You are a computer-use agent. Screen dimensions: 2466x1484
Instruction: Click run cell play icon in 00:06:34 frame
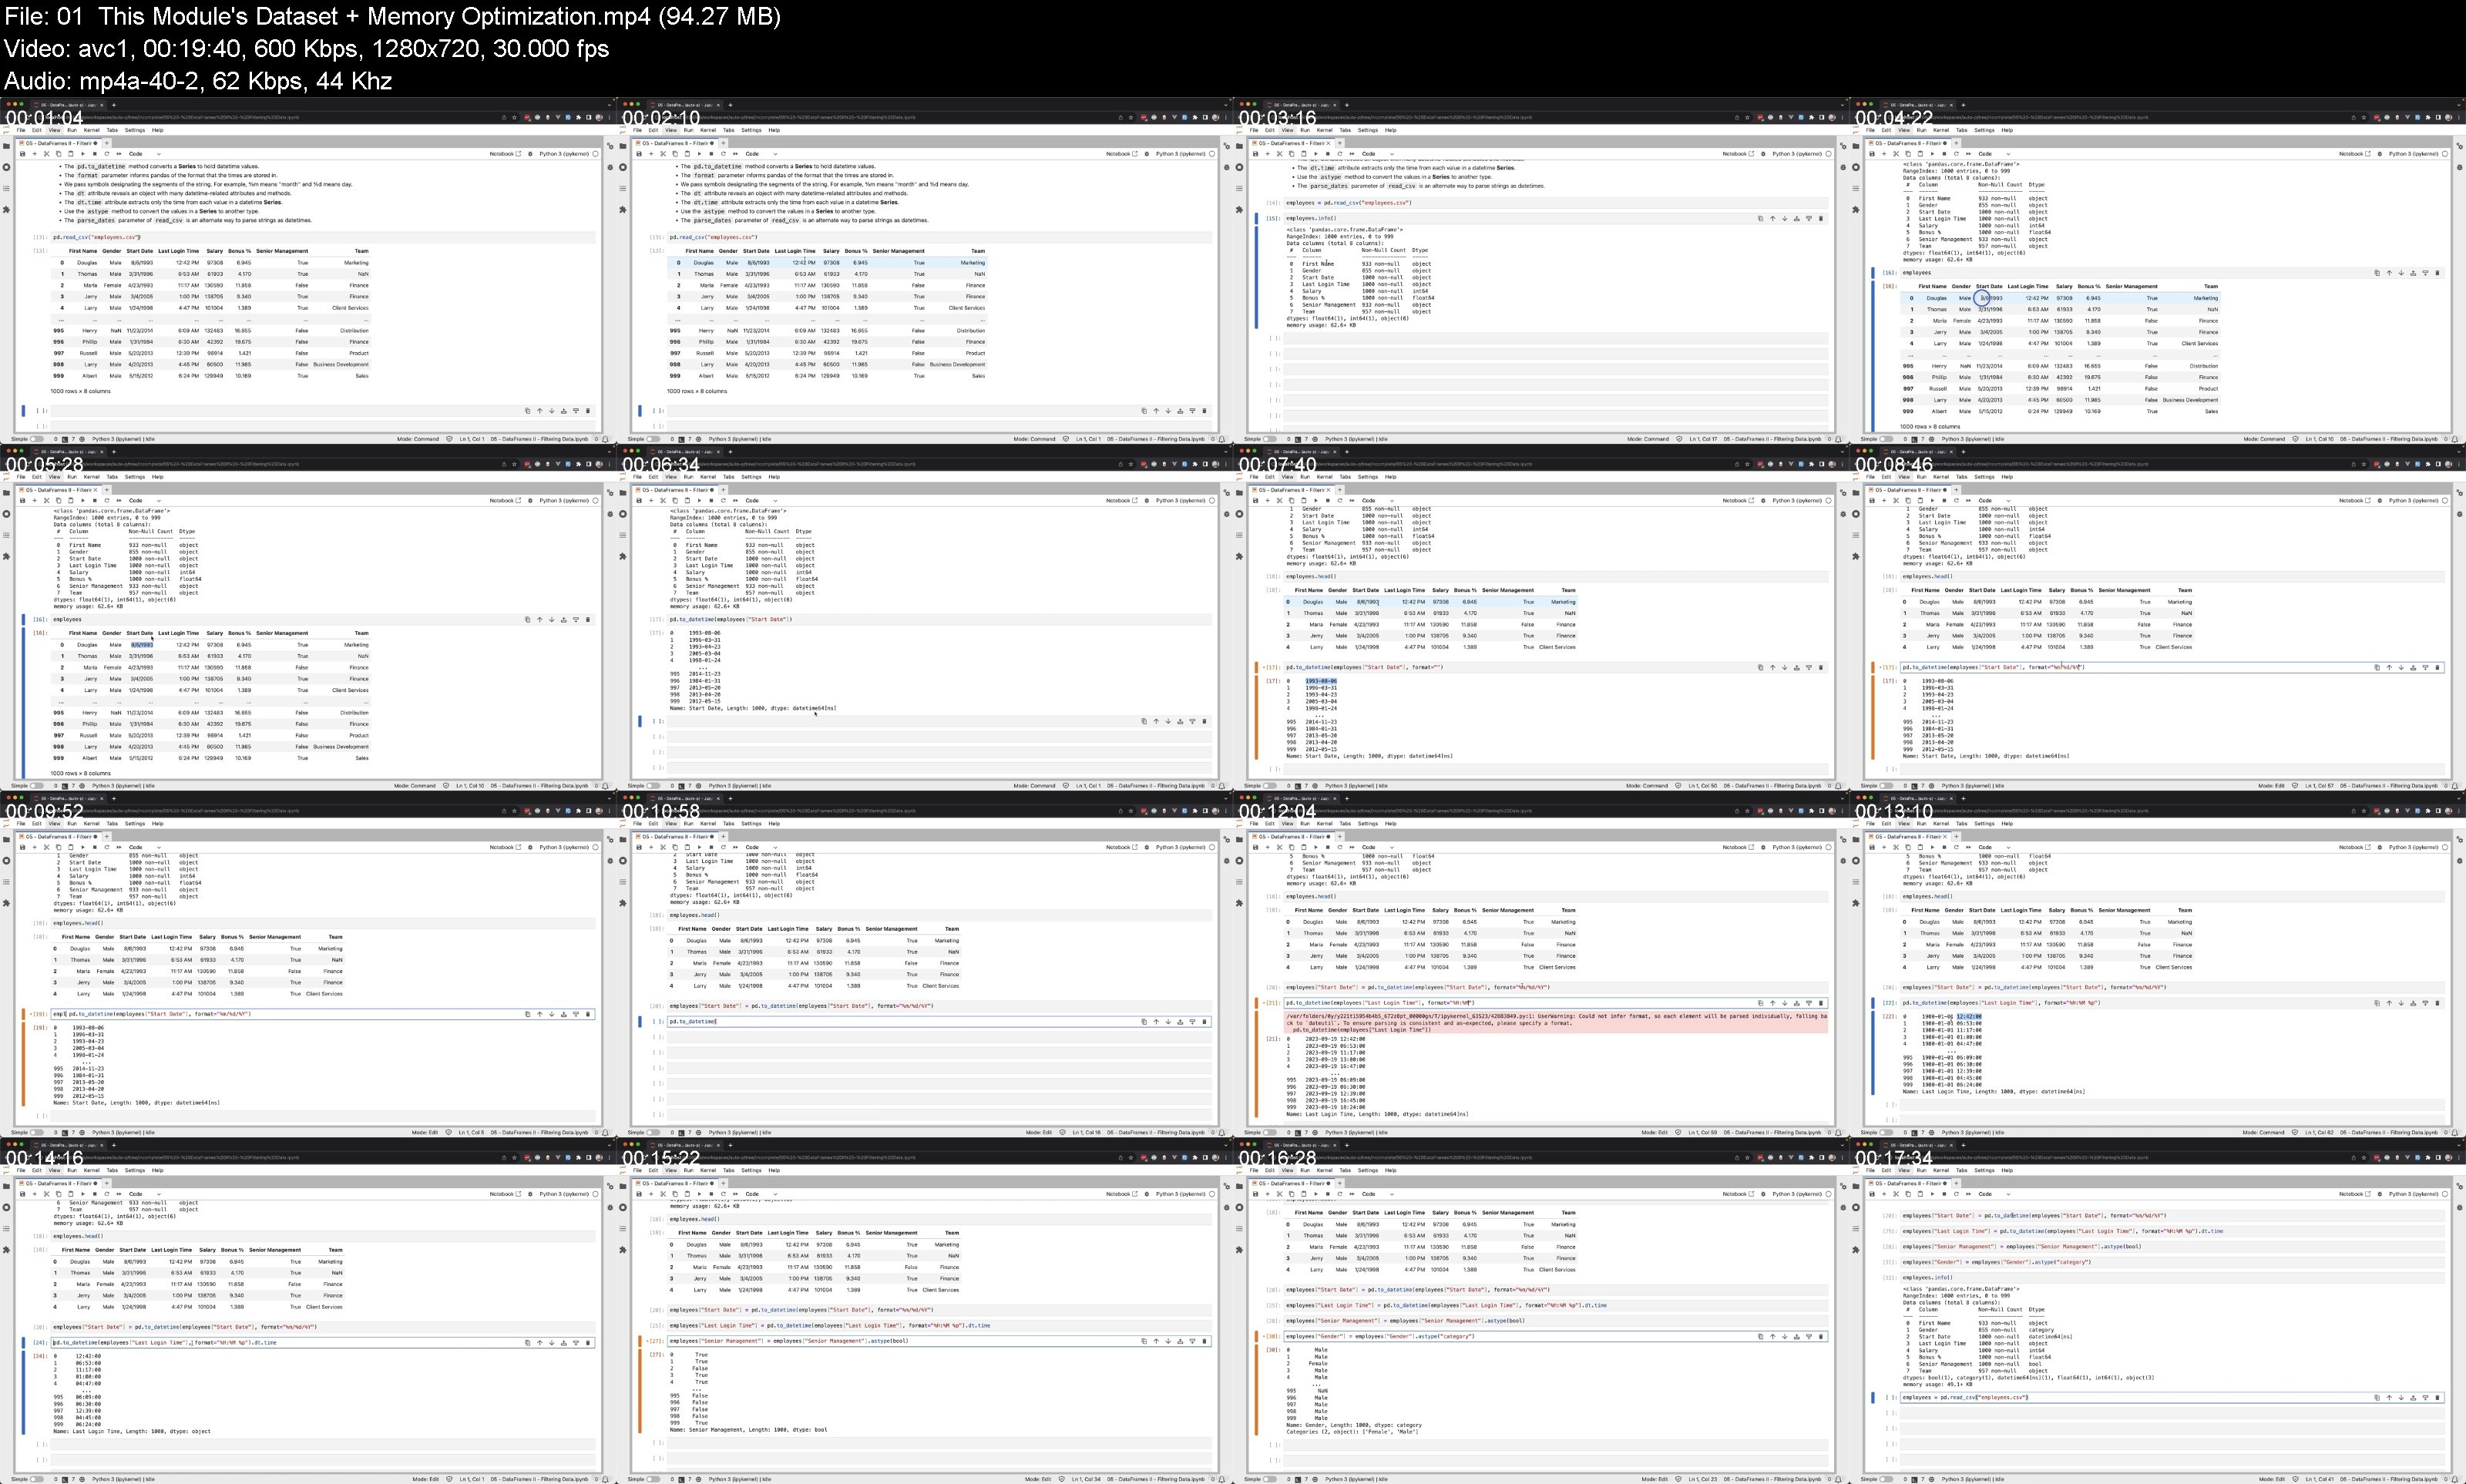[699, 500]
